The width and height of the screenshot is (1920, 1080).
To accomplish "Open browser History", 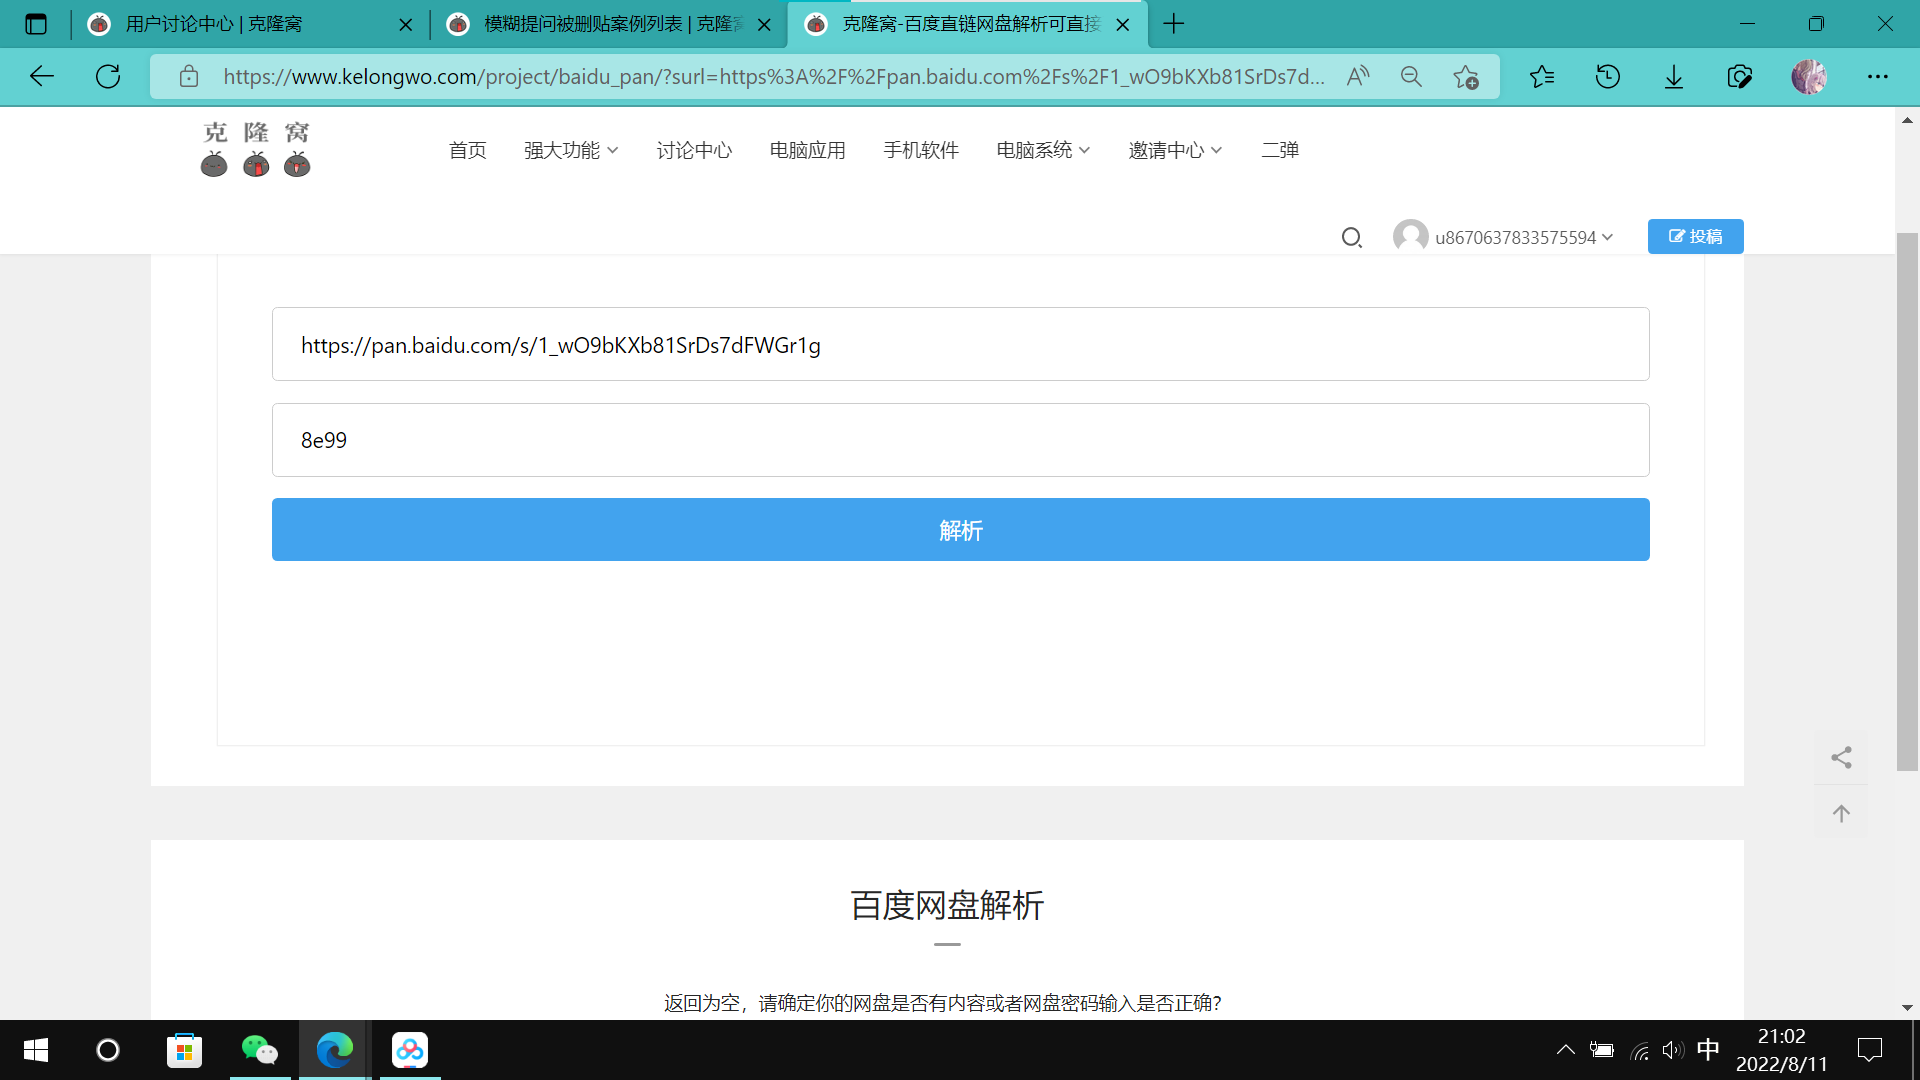I will click(1608, 76).
